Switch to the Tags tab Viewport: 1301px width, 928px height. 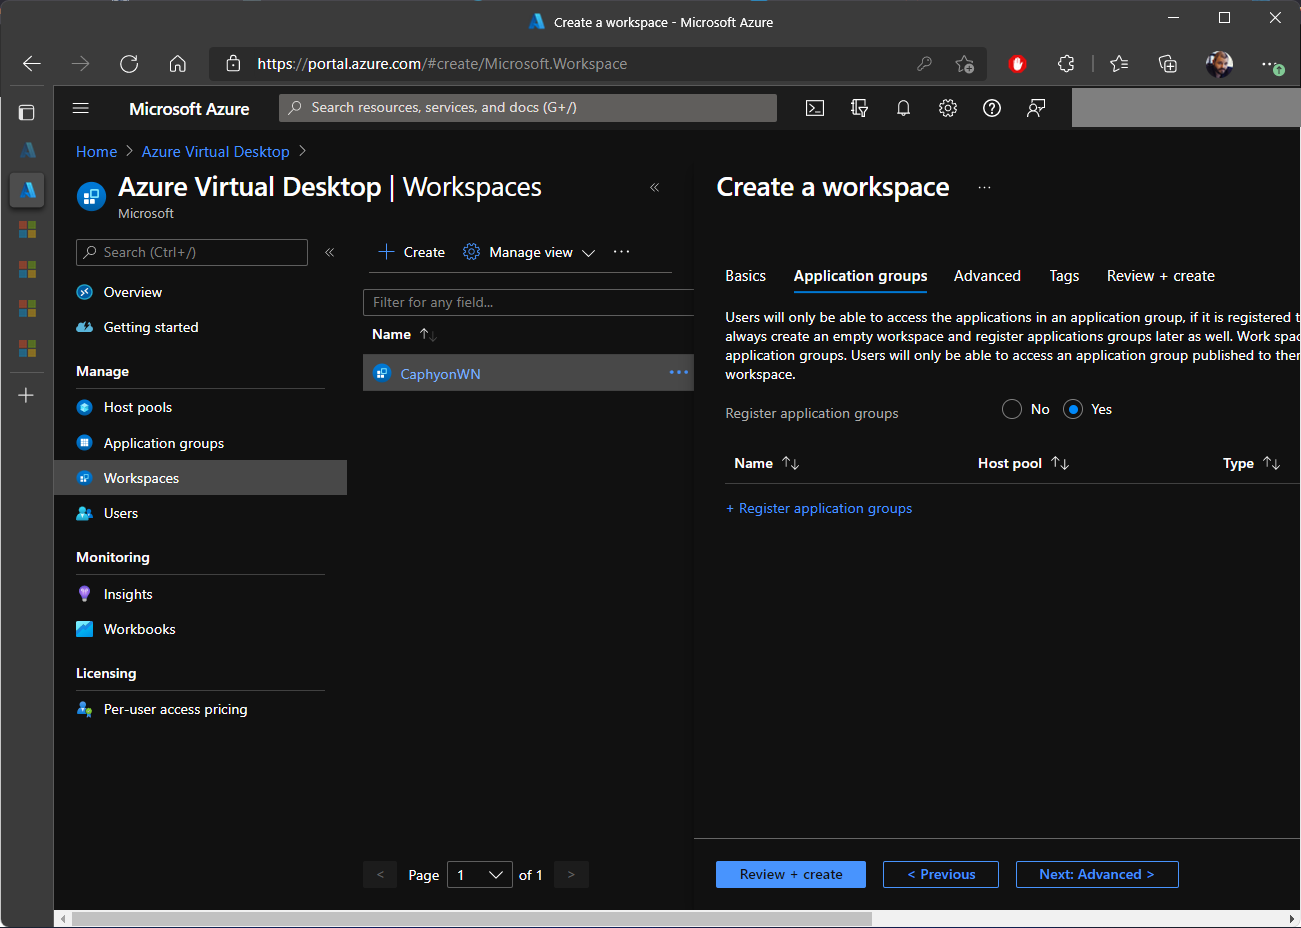point(1064,276)
